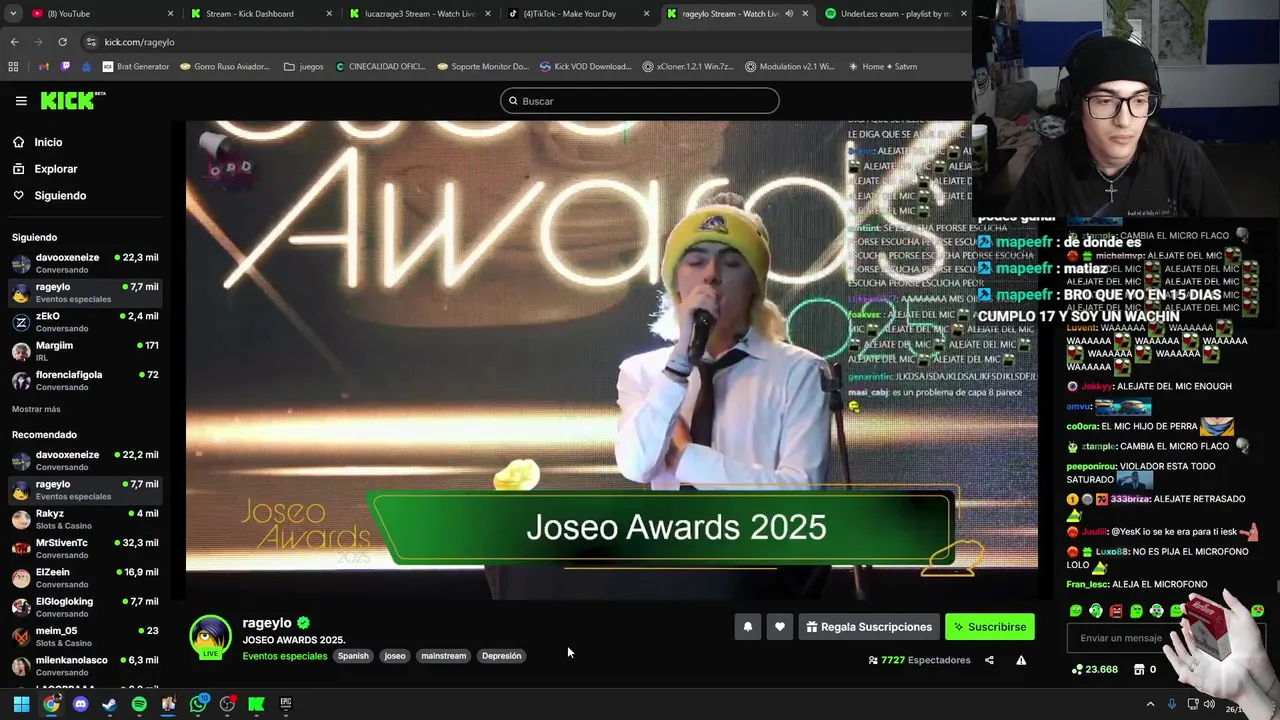Open the chat shop icon
The height and width of the screenshot is (720, 1280).
point(1138,669)
